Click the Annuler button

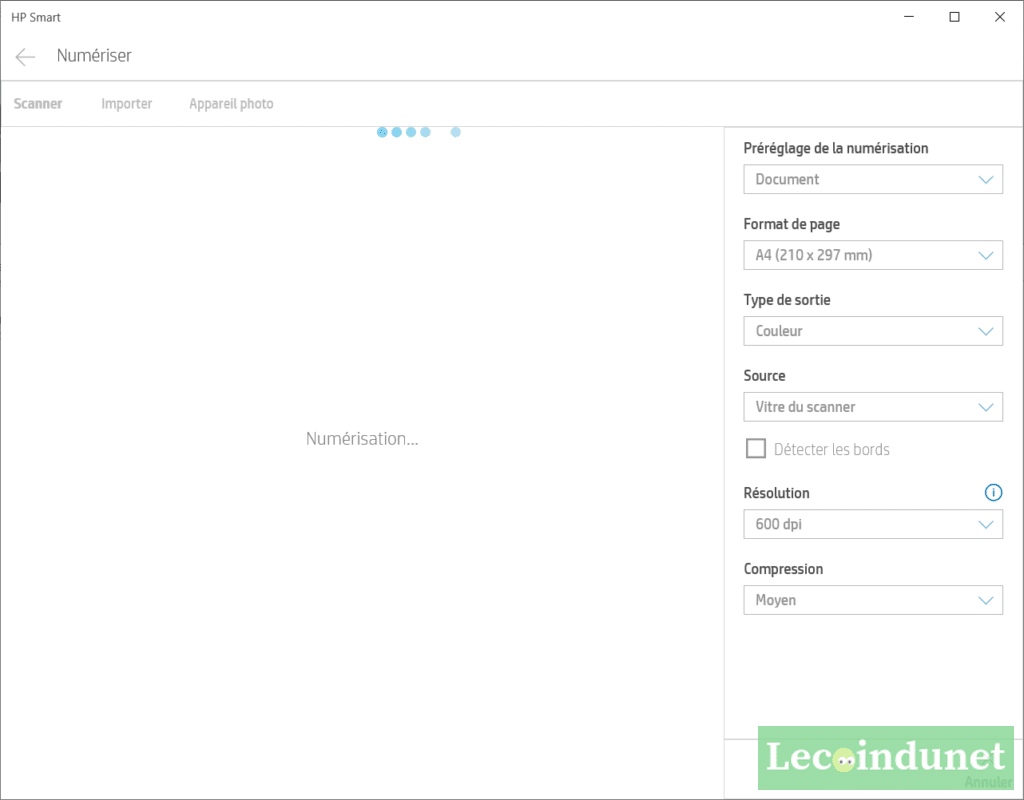pyautogui.click(x=988, y=782)
